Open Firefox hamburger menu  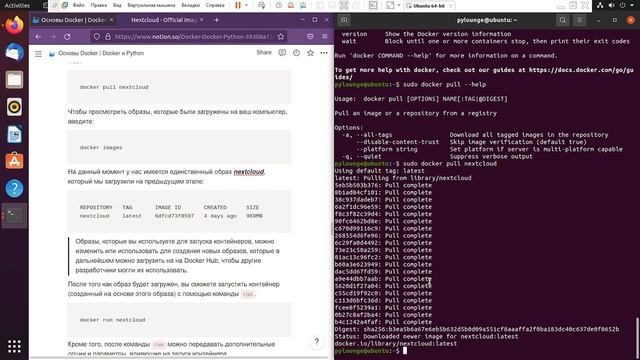pyautogui.click(x=324, y=37)
